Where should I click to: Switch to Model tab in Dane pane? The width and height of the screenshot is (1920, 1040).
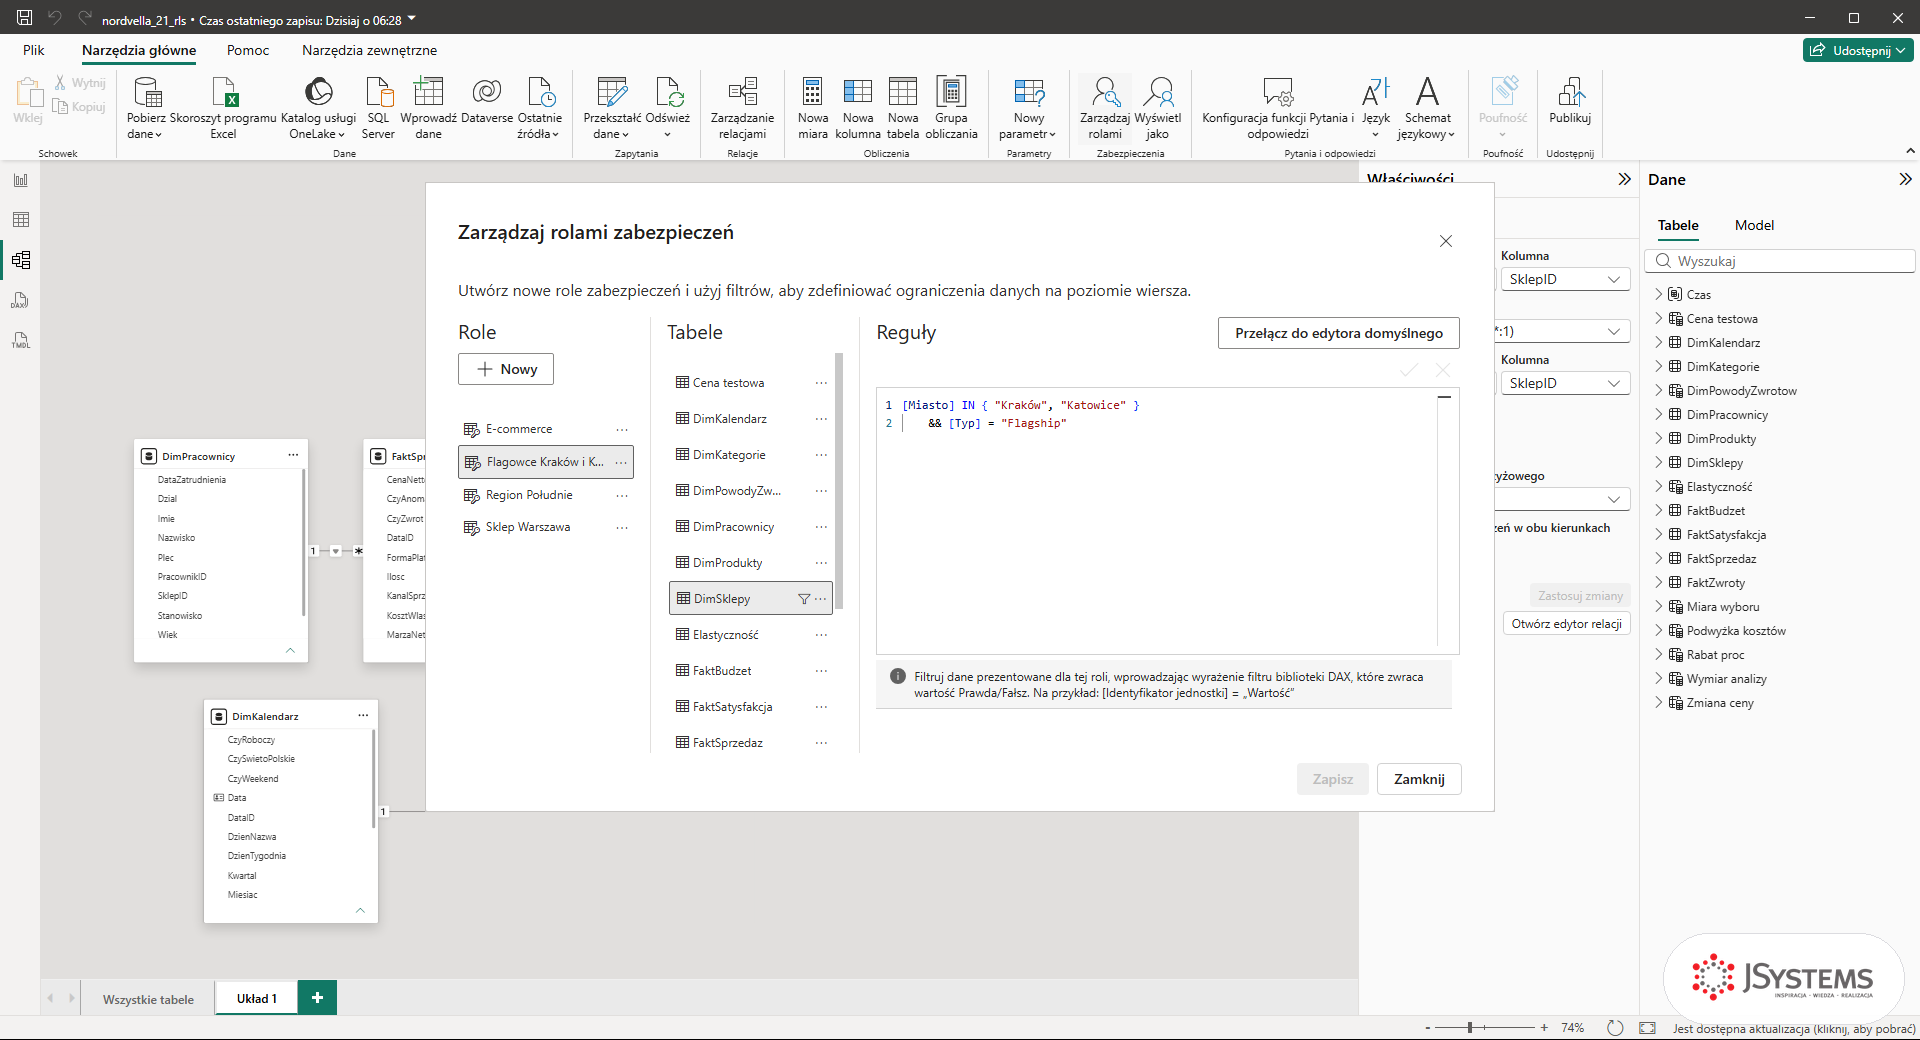[x=1754, y=225]
